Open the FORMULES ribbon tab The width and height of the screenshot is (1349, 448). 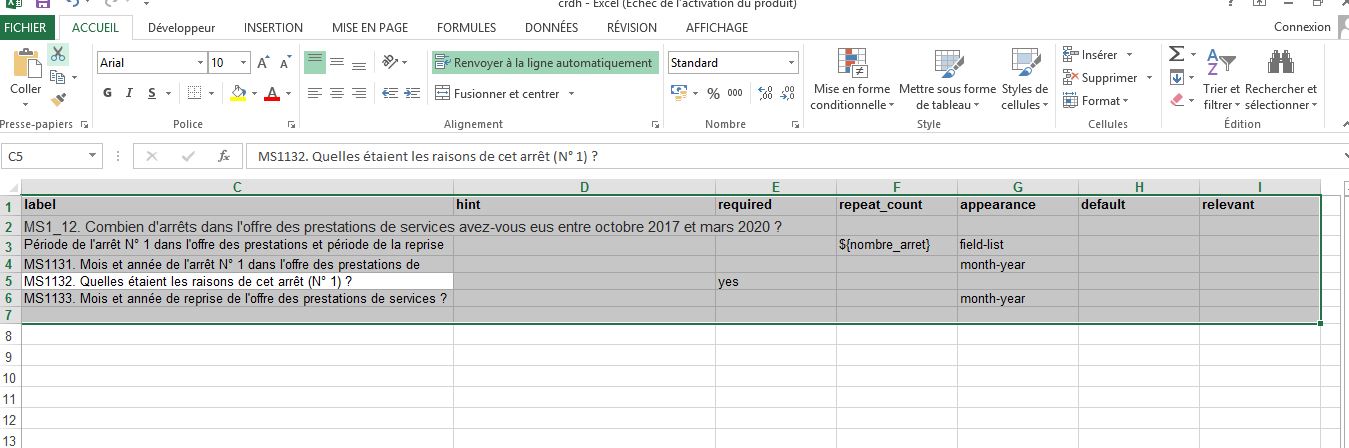coord(466,28)
